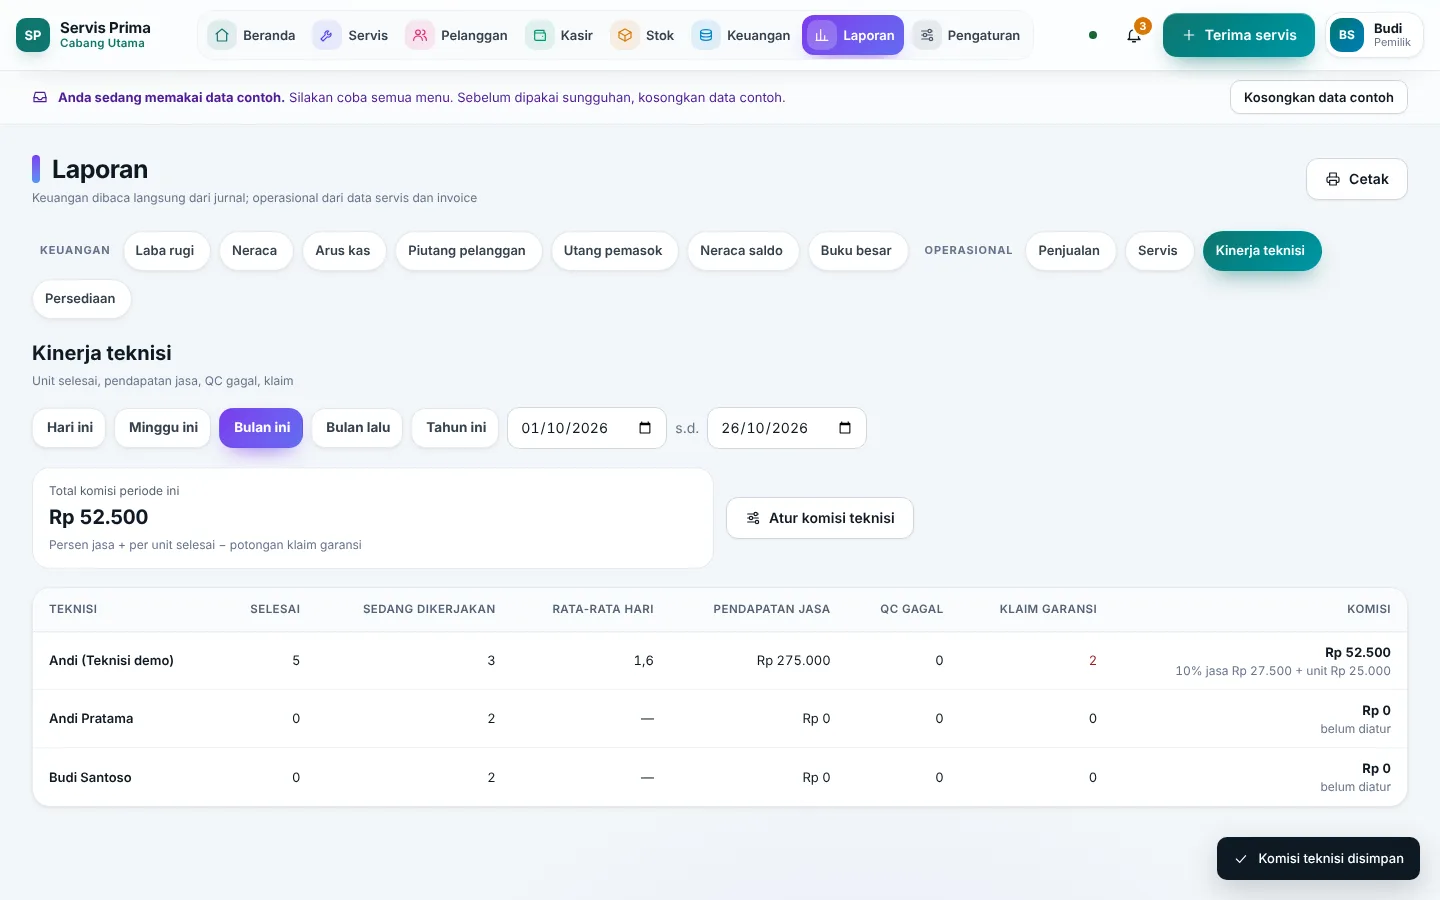
Task: Click the Stok box icon
Action: pyautogui.click(x=624, y=35)
